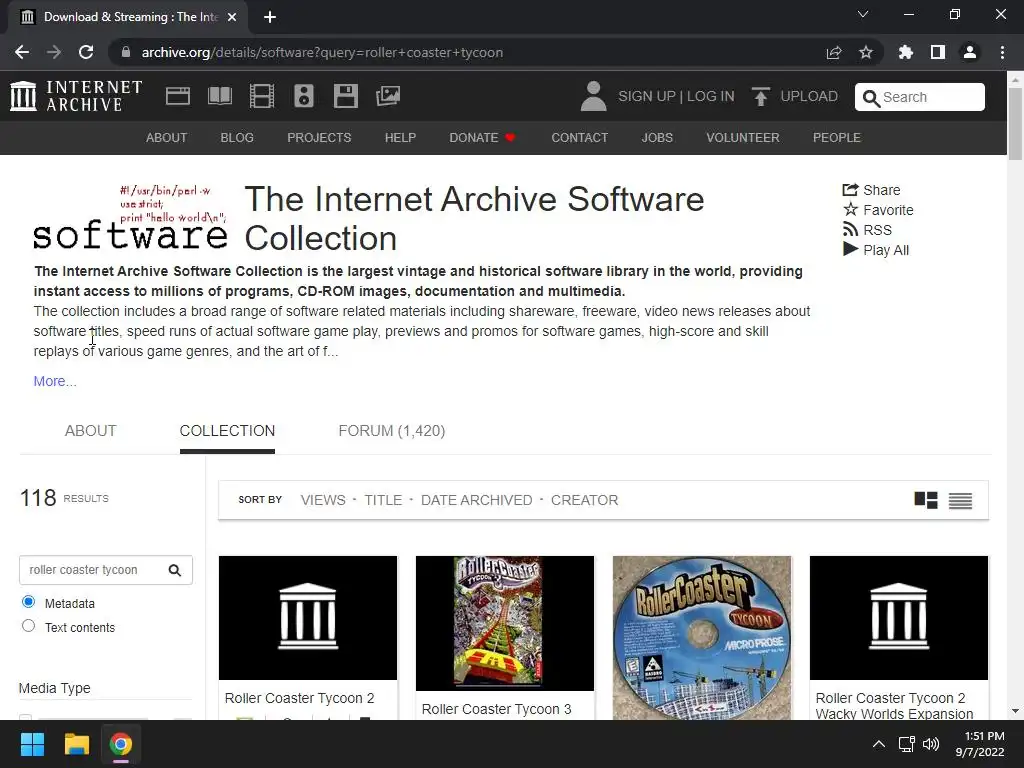Switch to tile grid view
This screenshot has width=1024, height=768.
(x=926, y=500)
